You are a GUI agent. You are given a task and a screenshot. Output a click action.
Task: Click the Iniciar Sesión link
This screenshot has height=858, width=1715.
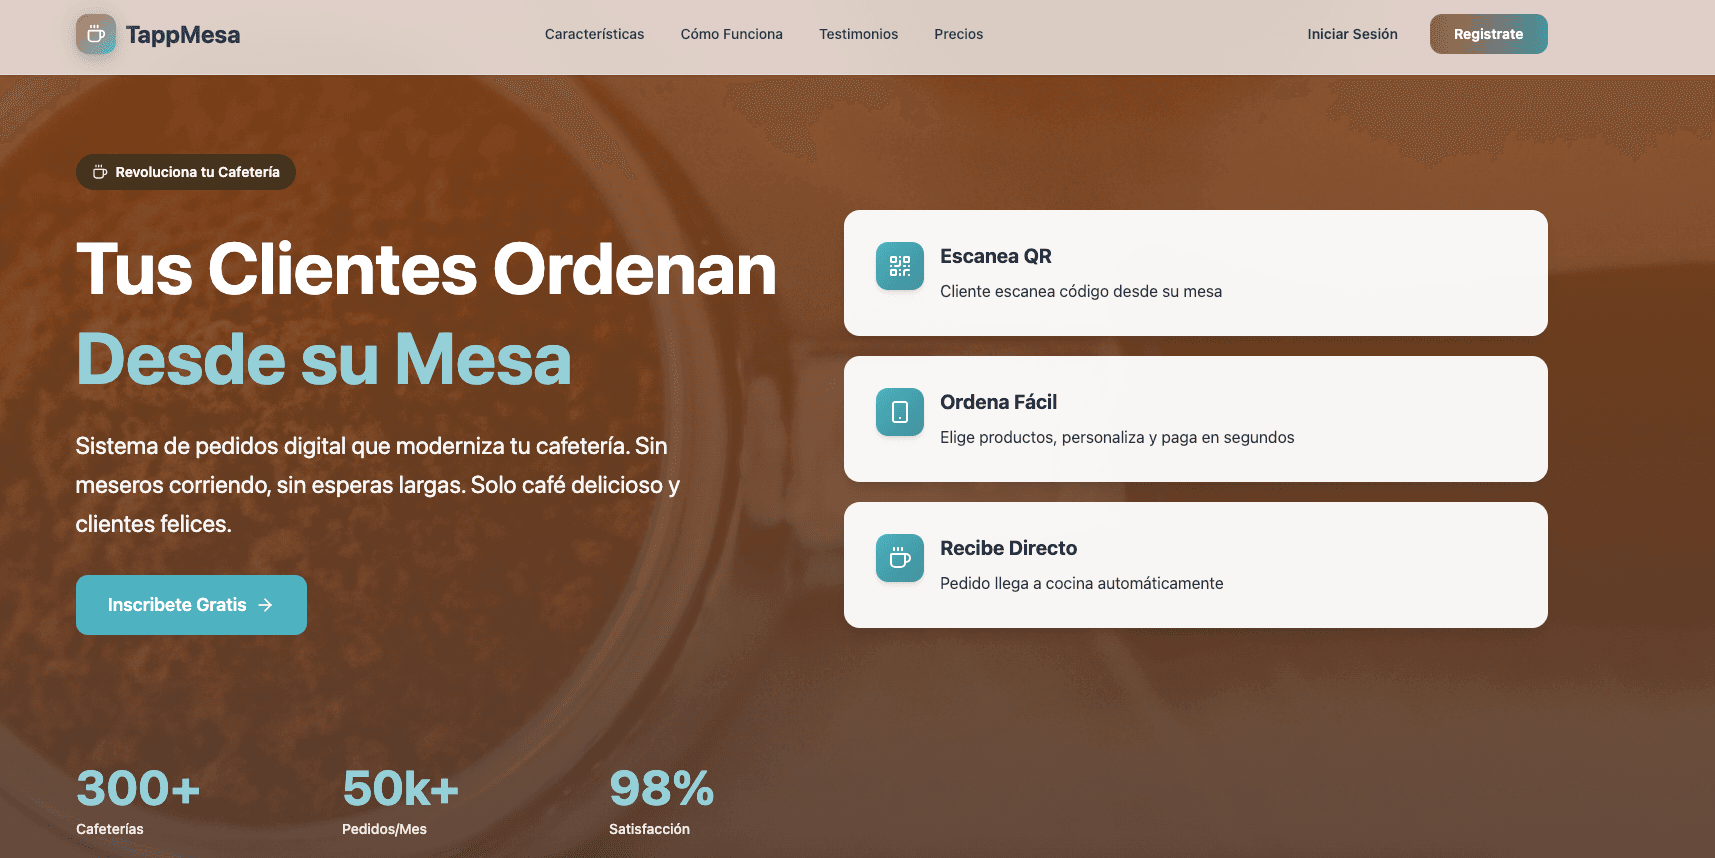coord(1352,34)
